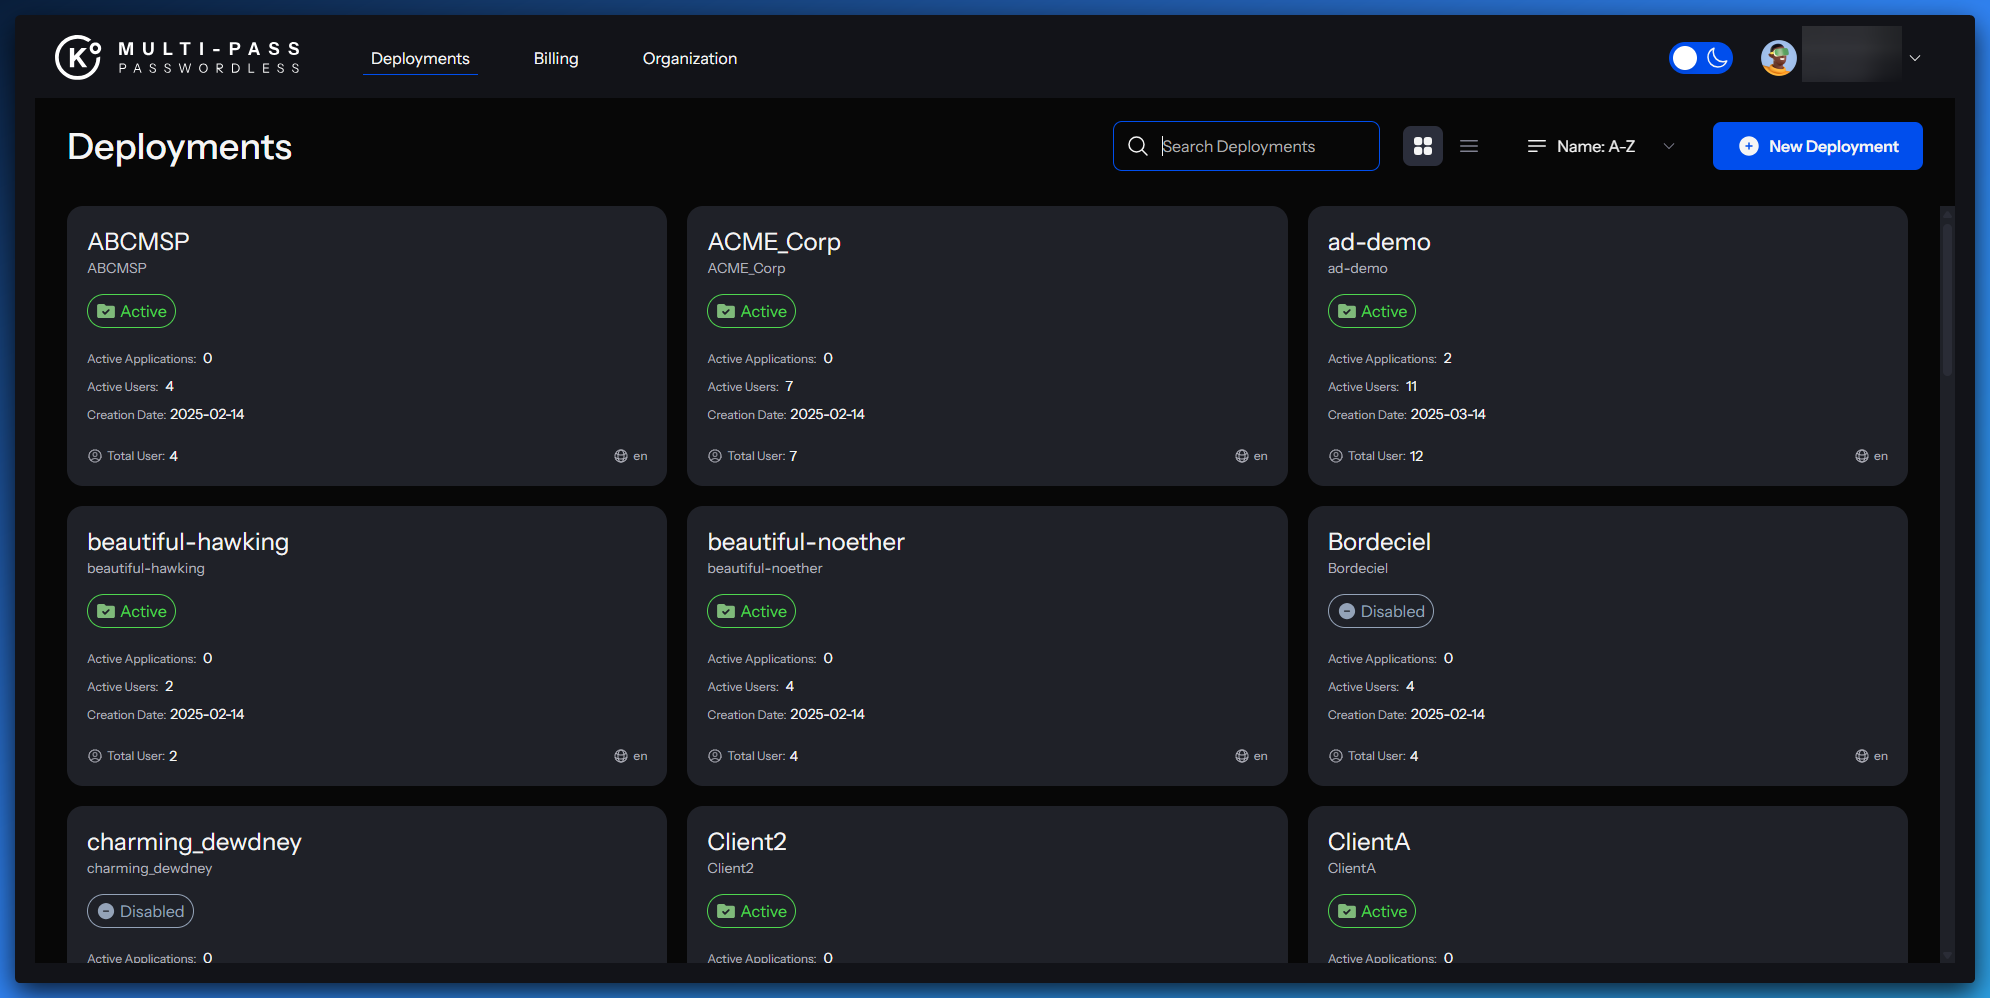
Task: Click the Total User icon on beautiful-hawking
Action: [x=95, y=756]
